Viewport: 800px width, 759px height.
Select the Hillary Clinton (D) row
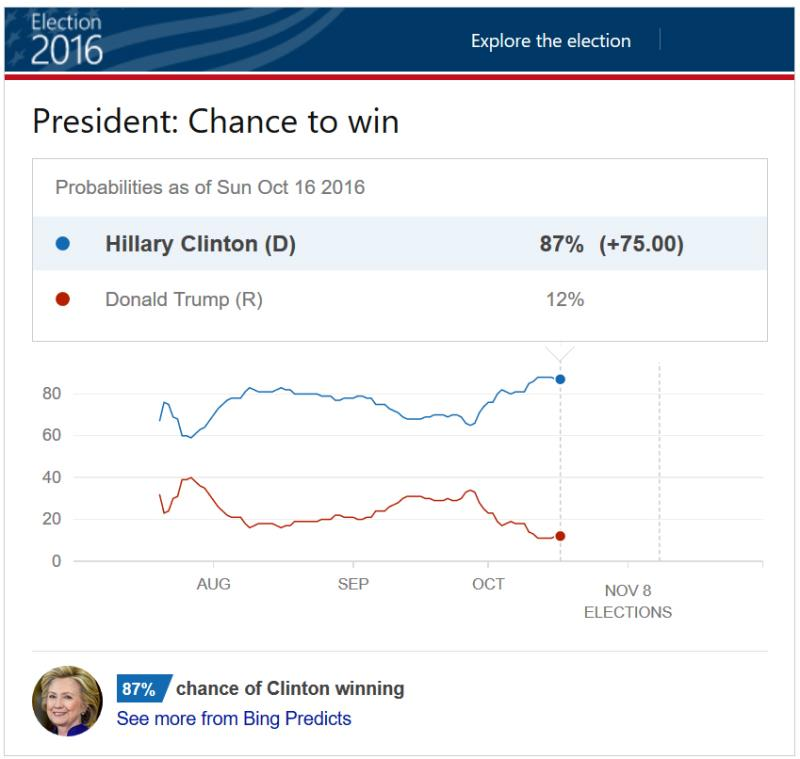click(x=400, y=244)
